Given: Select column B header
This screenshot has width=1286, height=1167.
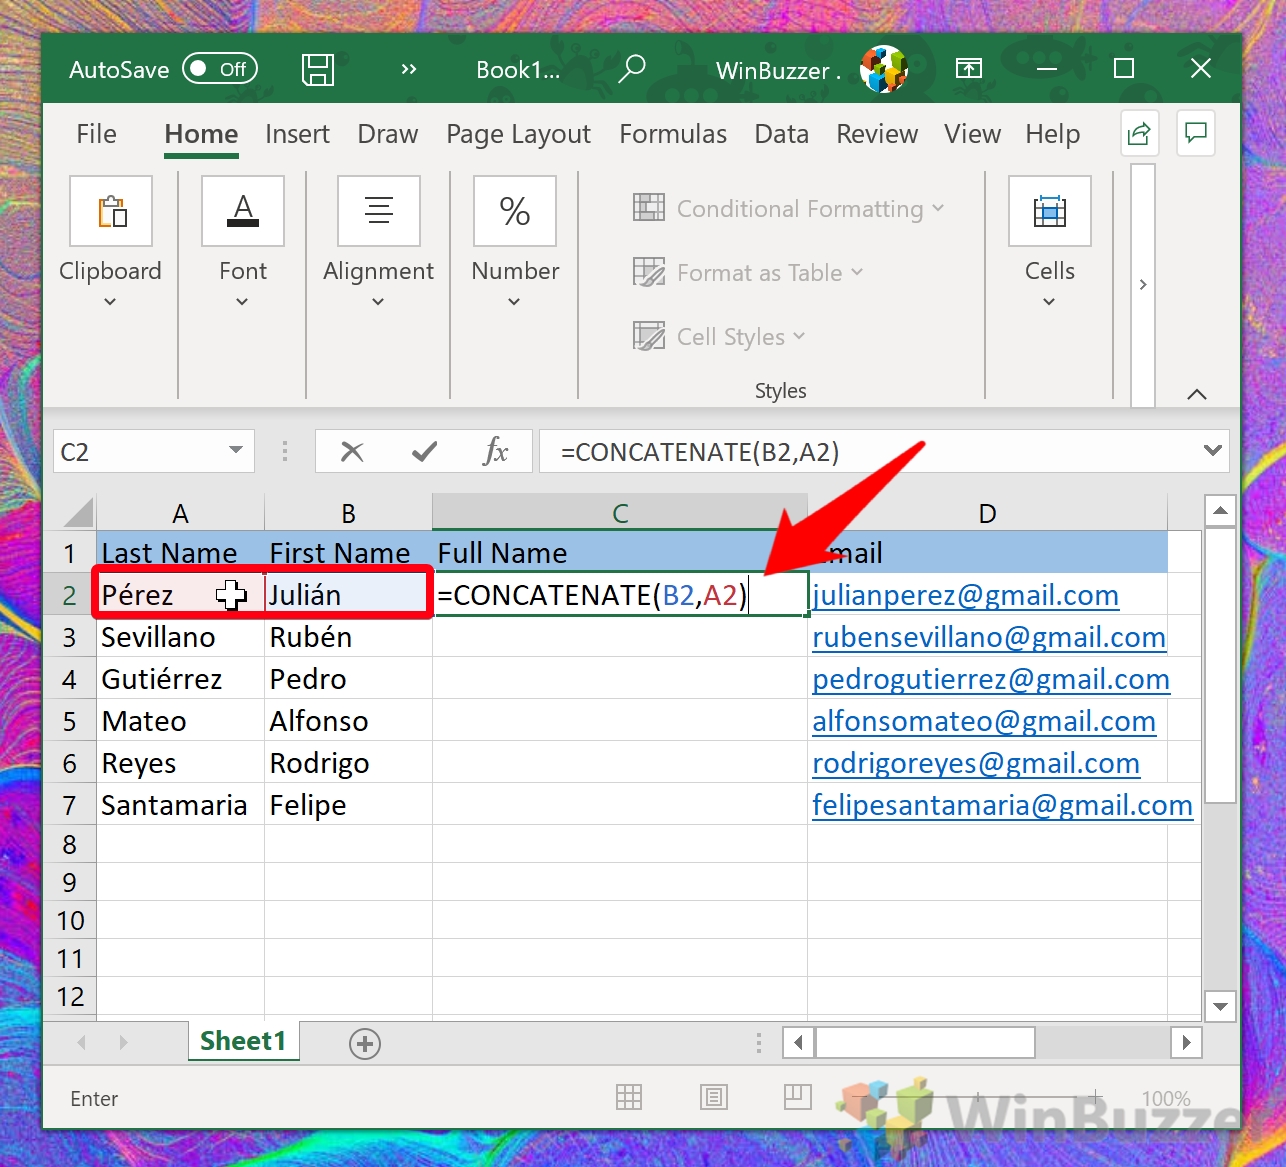Looking at the screenshot, I should click(x=348, y=513).
